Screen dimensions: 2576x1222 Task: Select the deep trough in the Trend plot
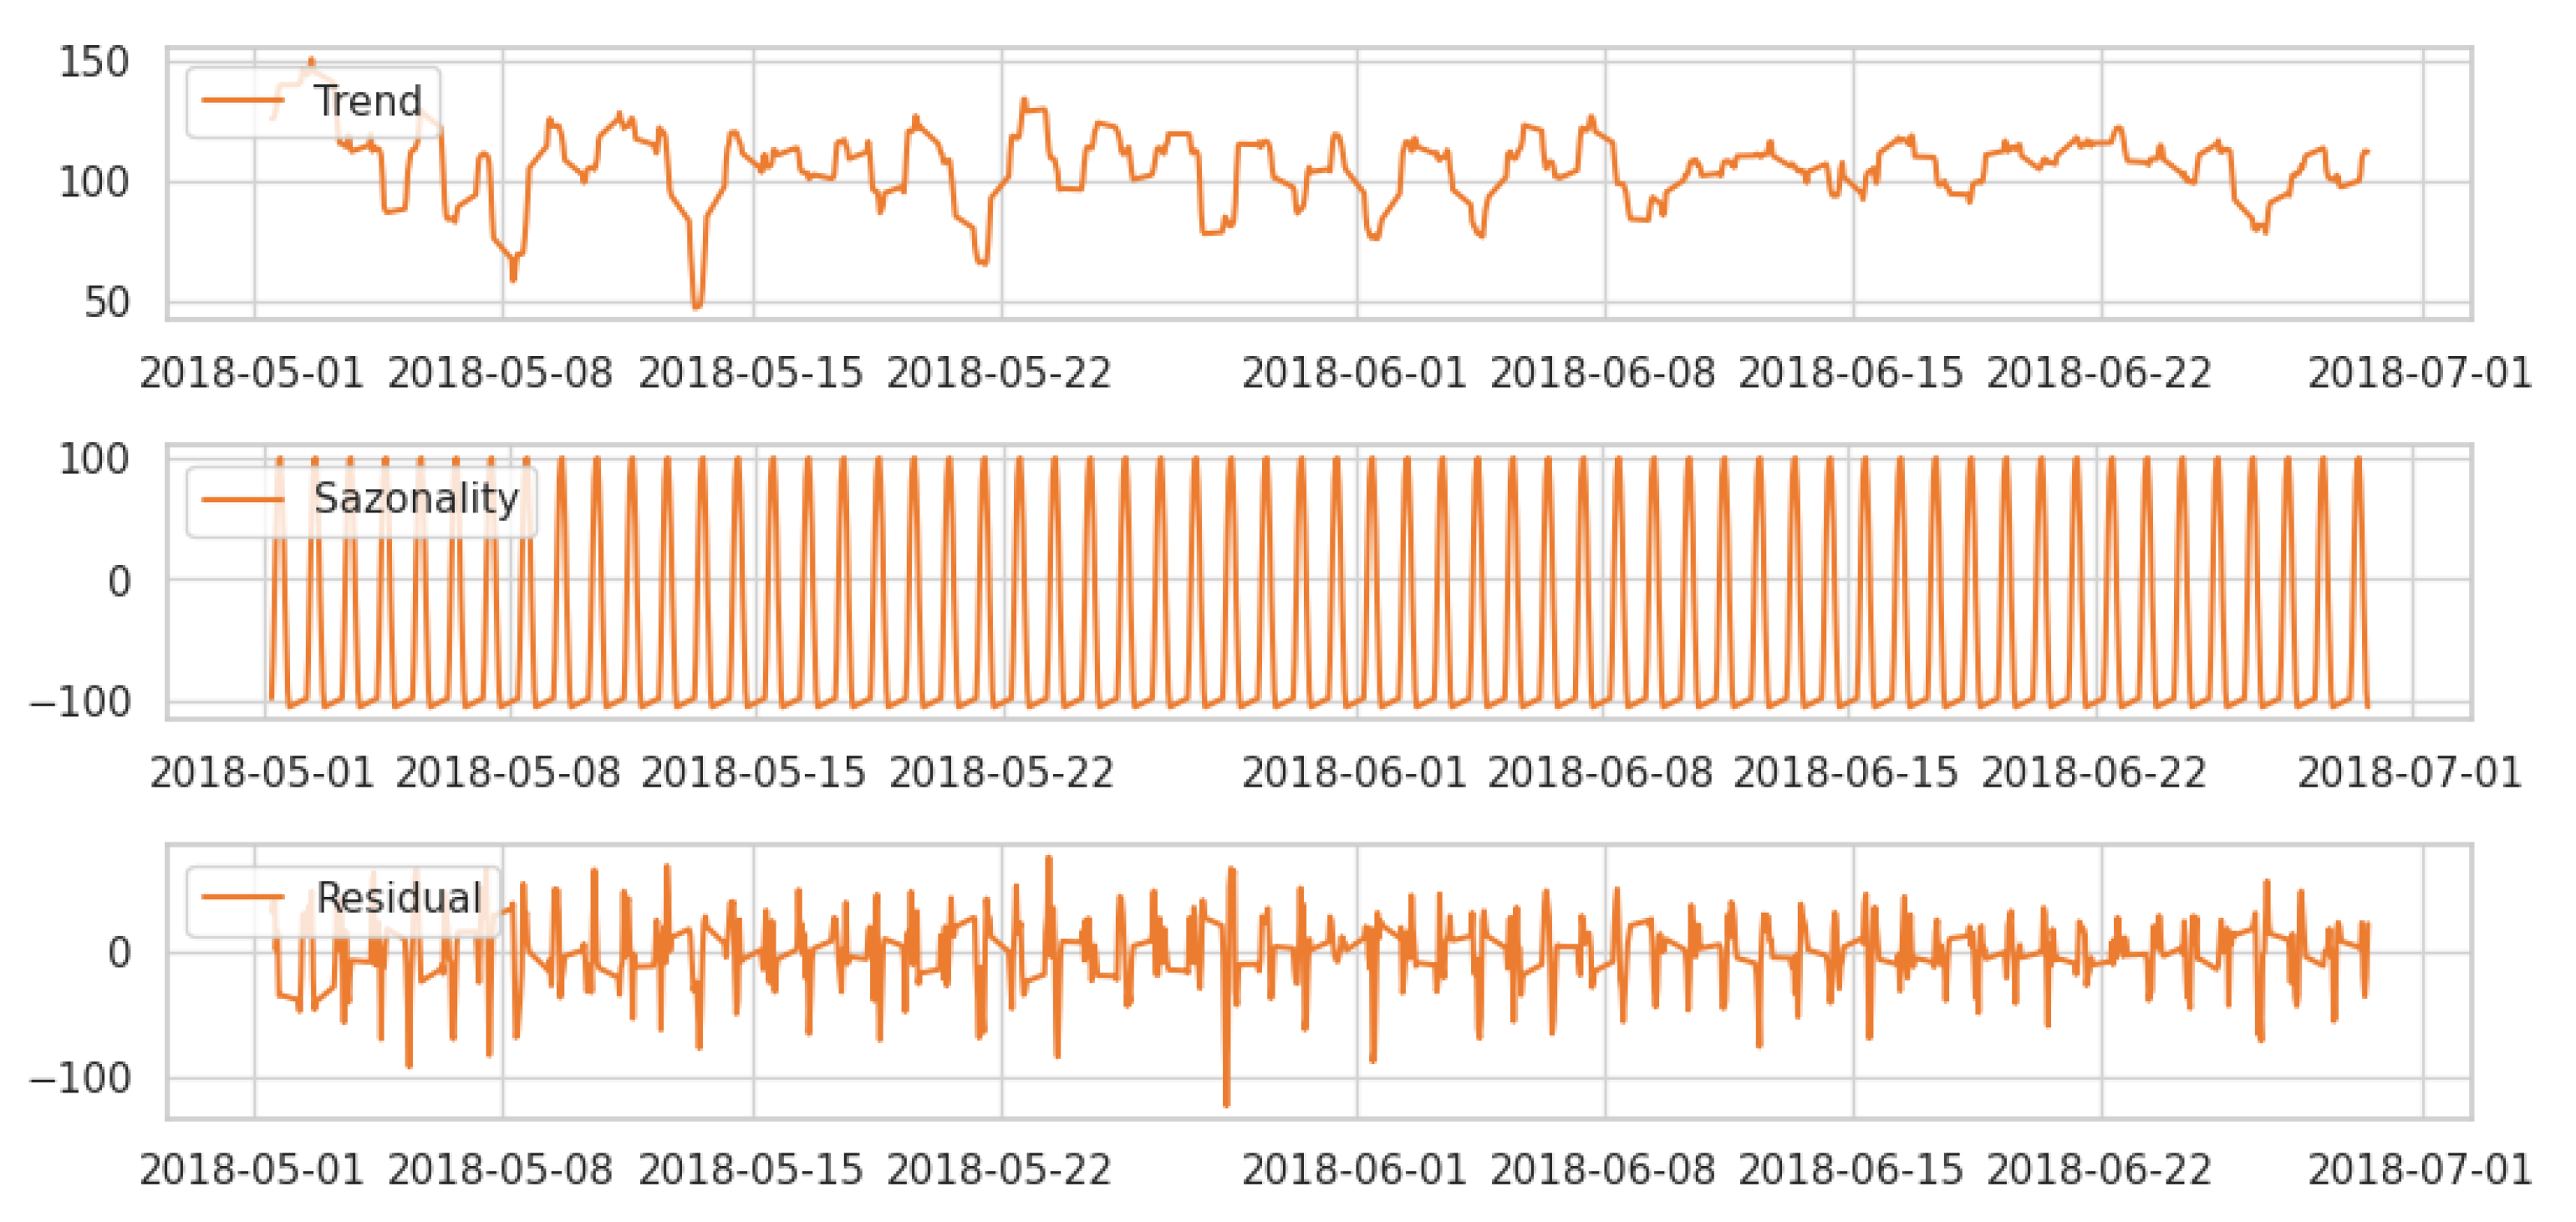click(698, 305)
